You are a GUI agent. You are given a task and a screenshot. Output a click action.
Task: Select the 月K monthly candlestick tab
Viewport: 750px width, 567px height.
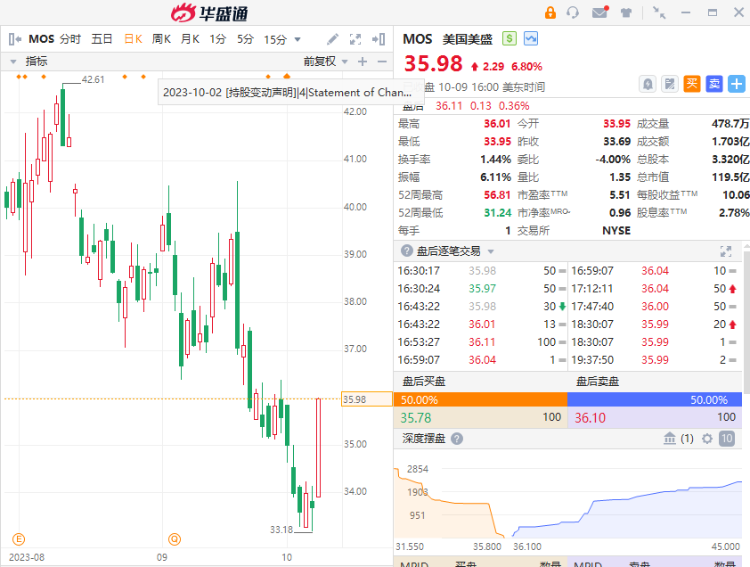pyautogui.click(x=190, y=39)
